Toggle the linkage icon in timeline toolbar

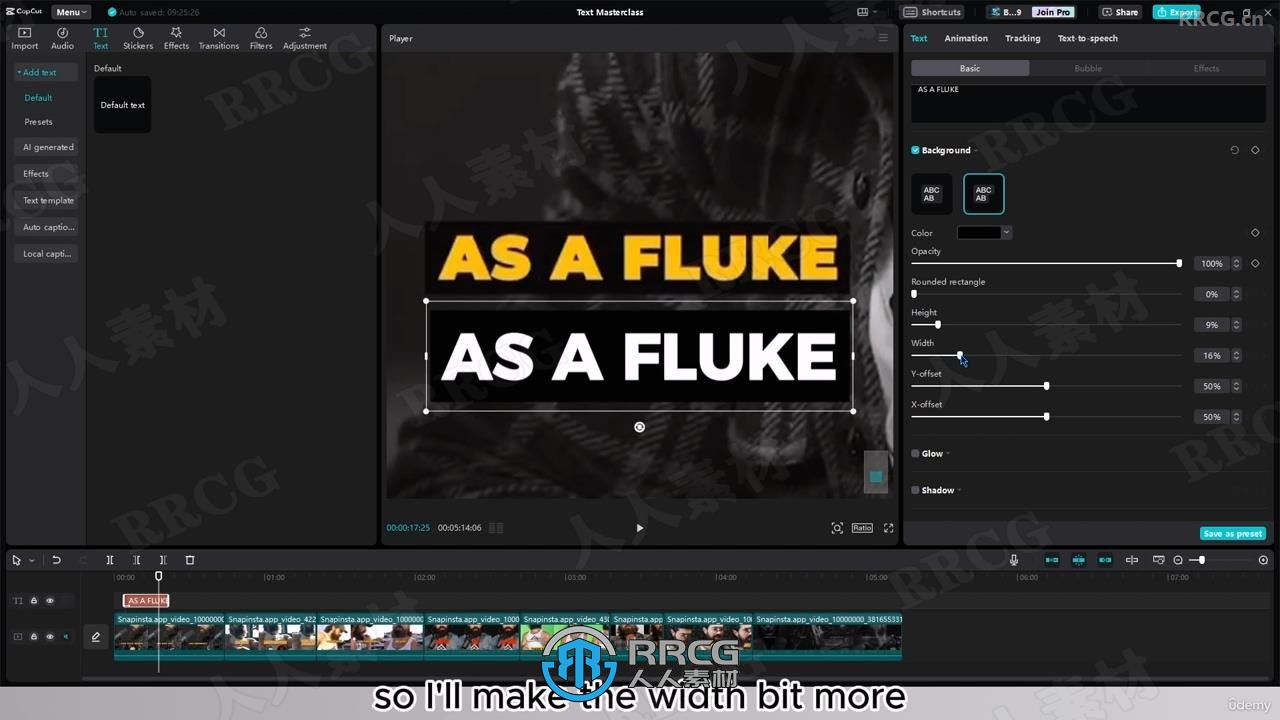tap(1105, 560)
